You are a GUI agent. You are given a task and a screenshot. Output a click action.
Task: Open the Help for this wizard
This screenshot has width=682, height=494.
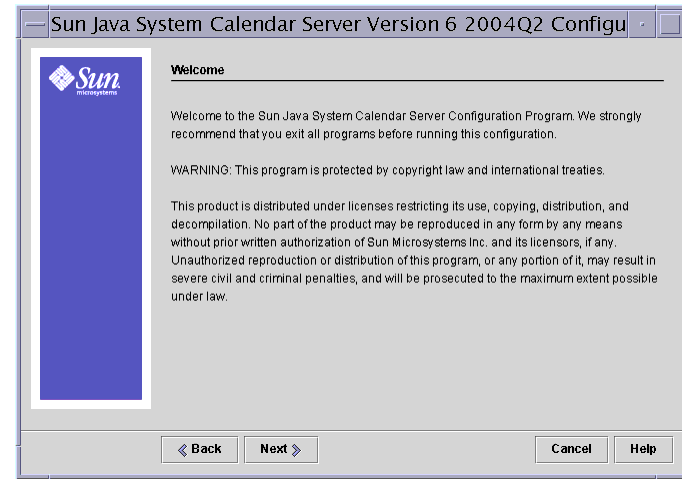tap(643, 449)
